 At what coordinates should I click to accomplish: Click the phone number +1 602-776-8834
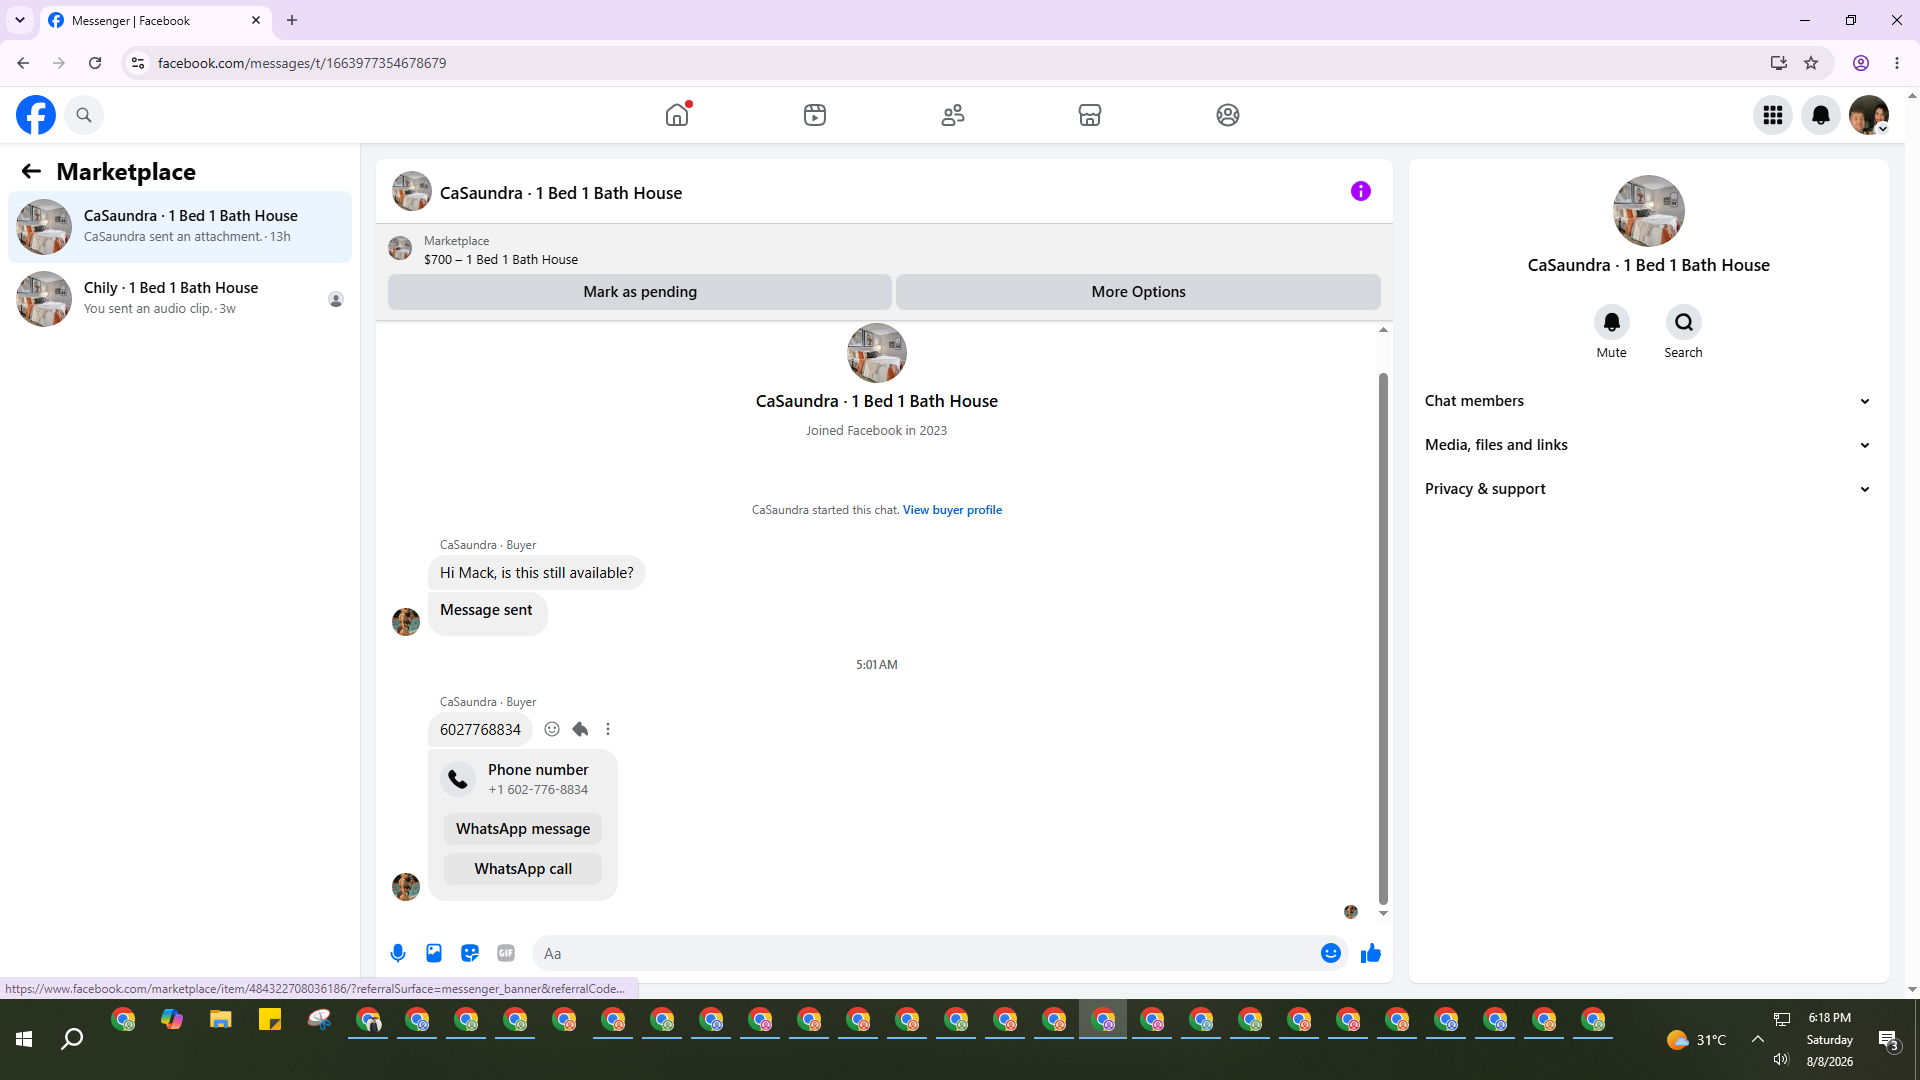click(x=538, y=790)
